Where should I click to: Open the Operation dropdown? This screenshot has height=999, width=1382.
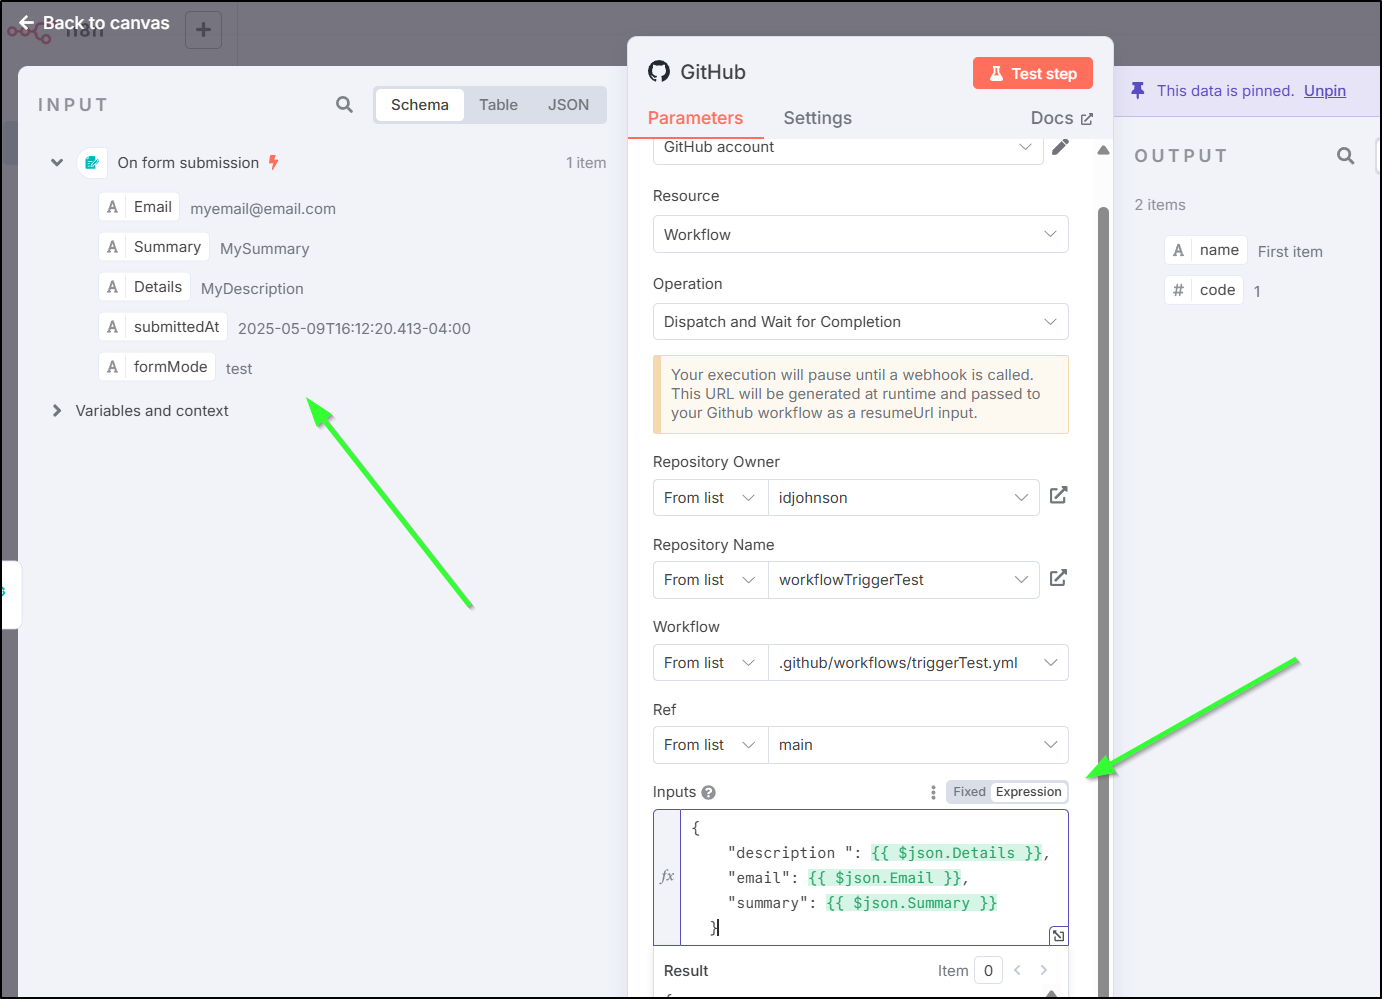(x=860, y=322)
